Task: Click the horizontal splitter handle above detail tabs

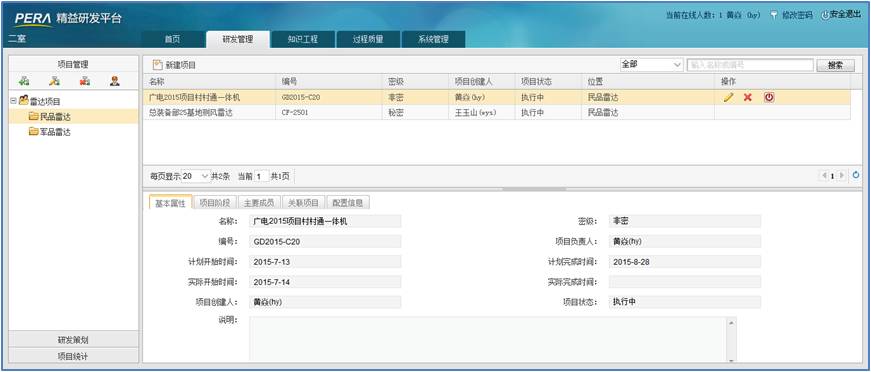Action: click(534, 189)
